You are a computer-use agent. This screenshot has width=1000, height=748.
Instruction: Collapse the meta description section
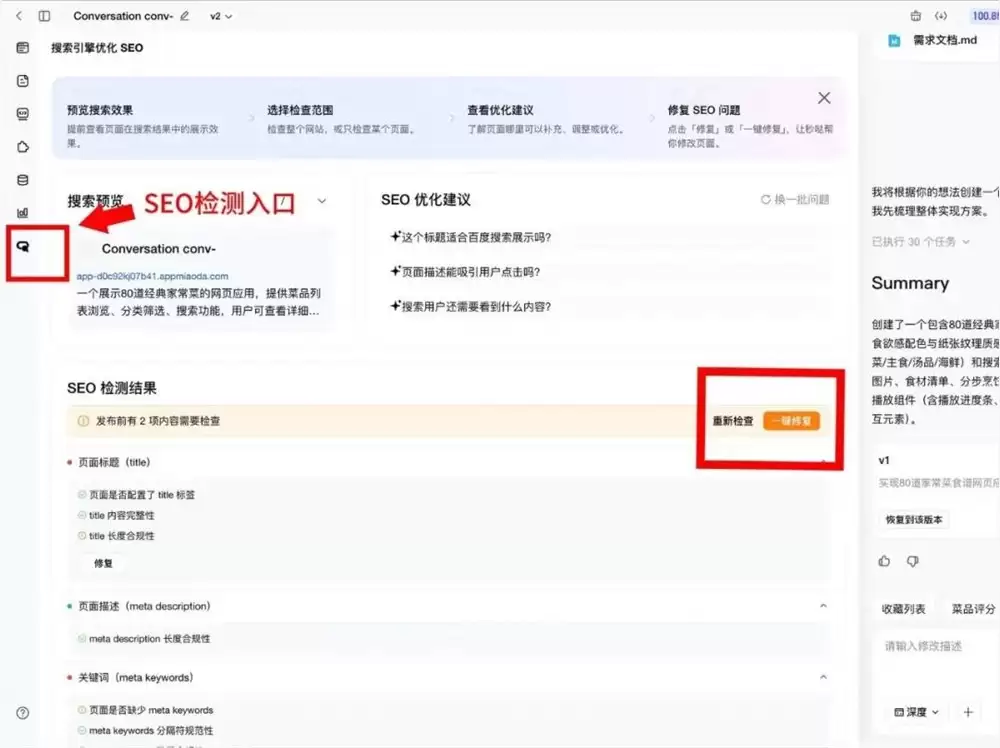[x=823, y=606]
